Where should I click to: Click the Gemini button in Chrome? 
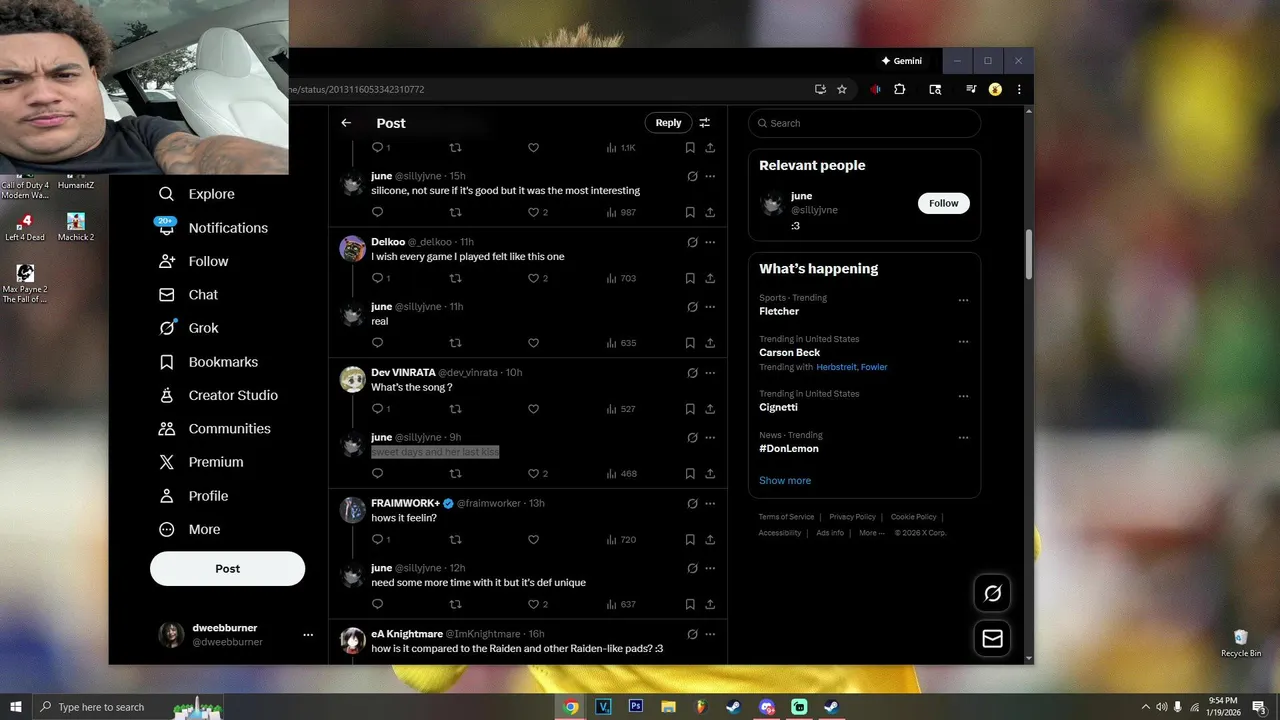901,61
